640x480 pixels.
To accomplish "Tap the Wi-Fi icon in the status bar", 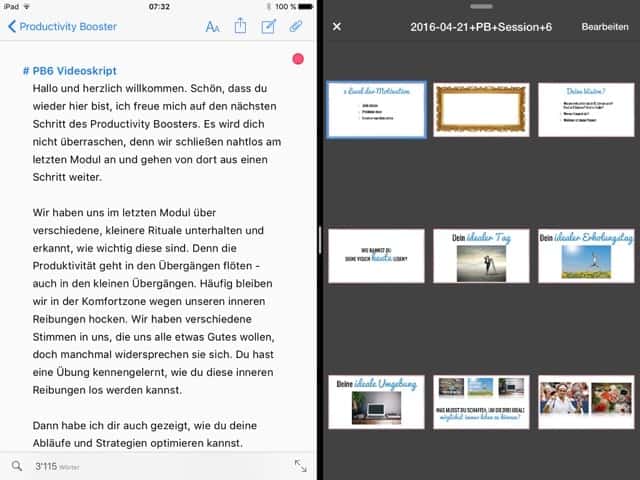I will [x=27, y=7].
